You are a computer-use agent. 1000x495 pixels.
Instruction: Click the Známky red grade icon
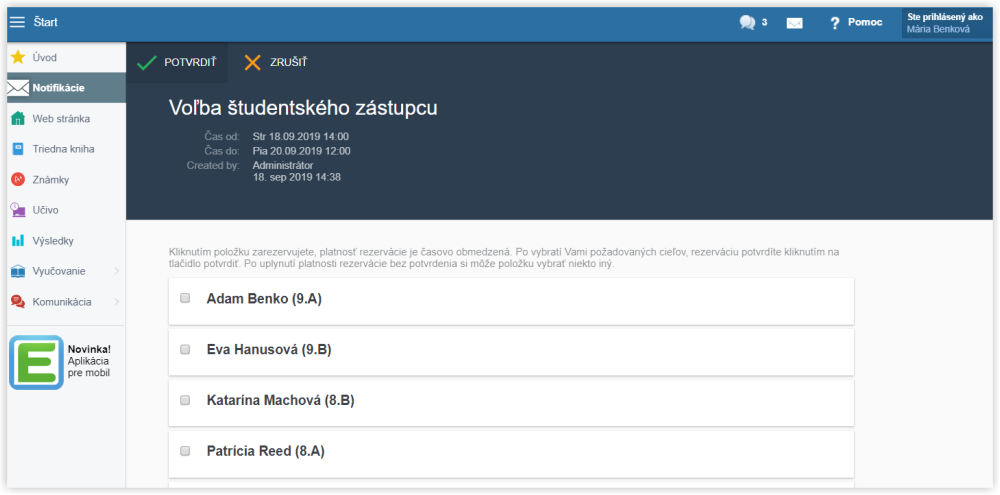(18, 180)
